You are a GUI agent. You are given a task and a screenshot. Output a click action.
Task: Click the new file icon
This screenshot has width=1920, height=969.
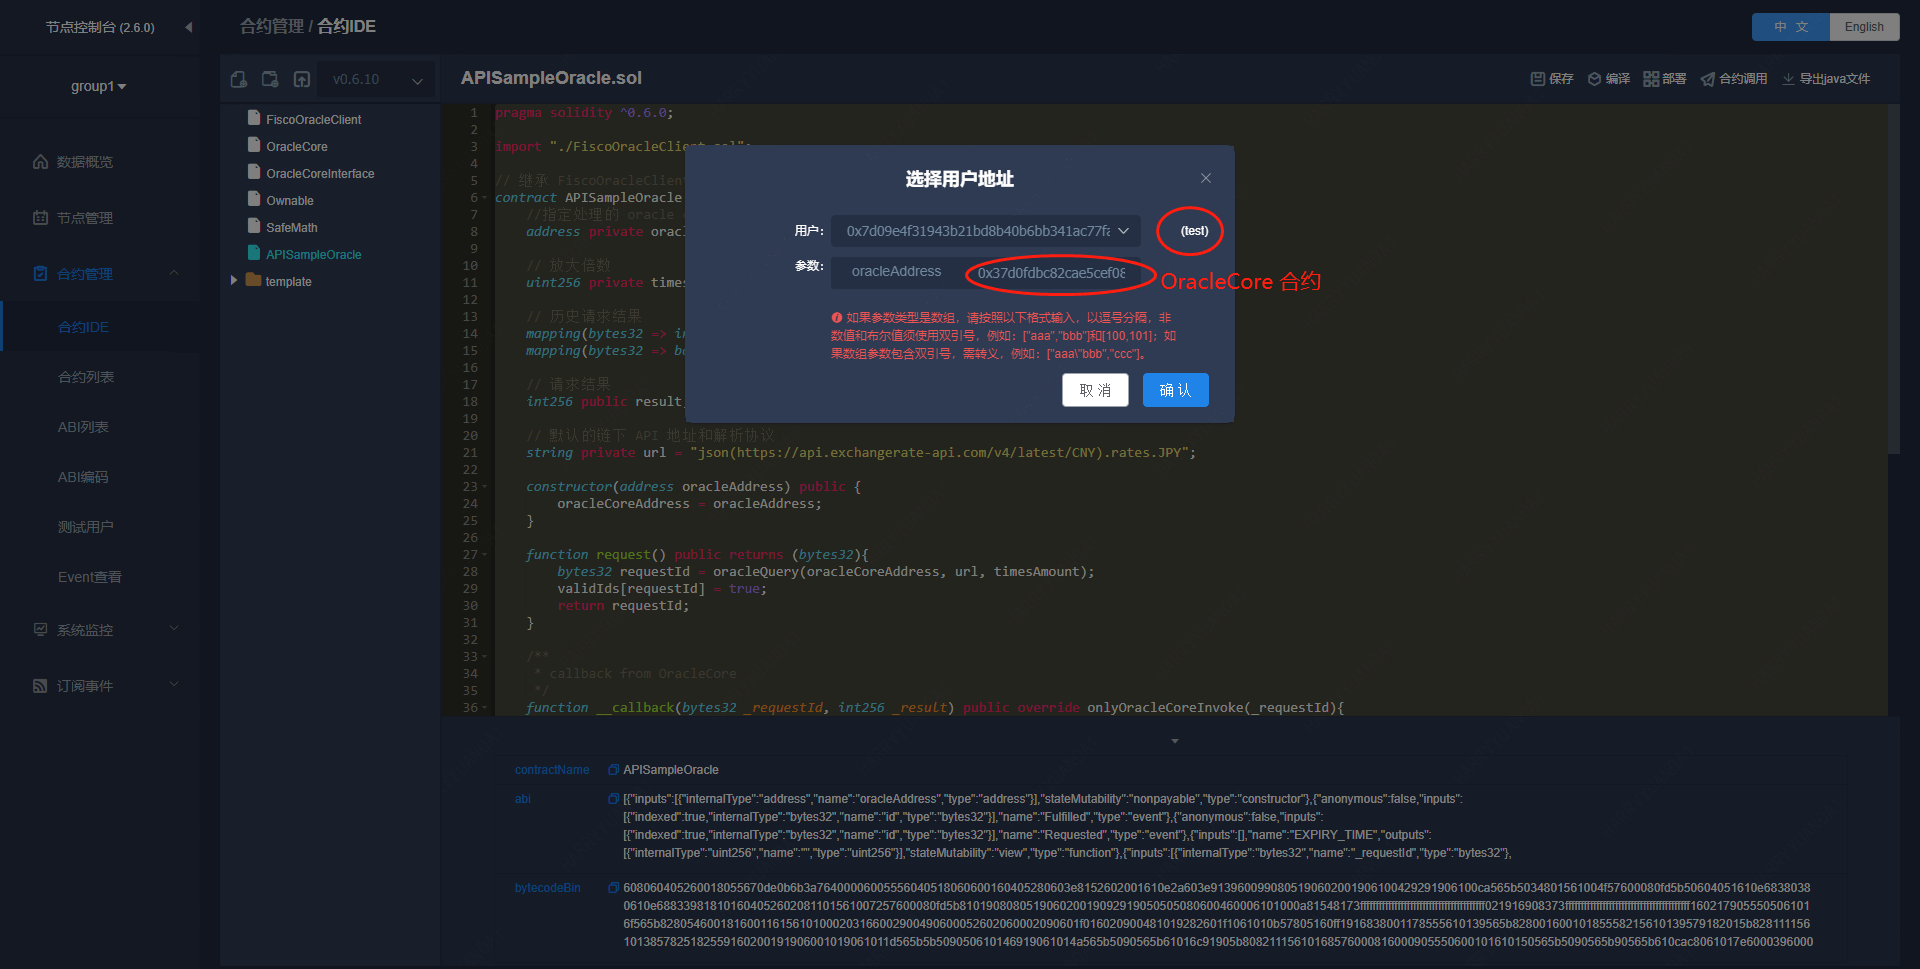(239, 79)
